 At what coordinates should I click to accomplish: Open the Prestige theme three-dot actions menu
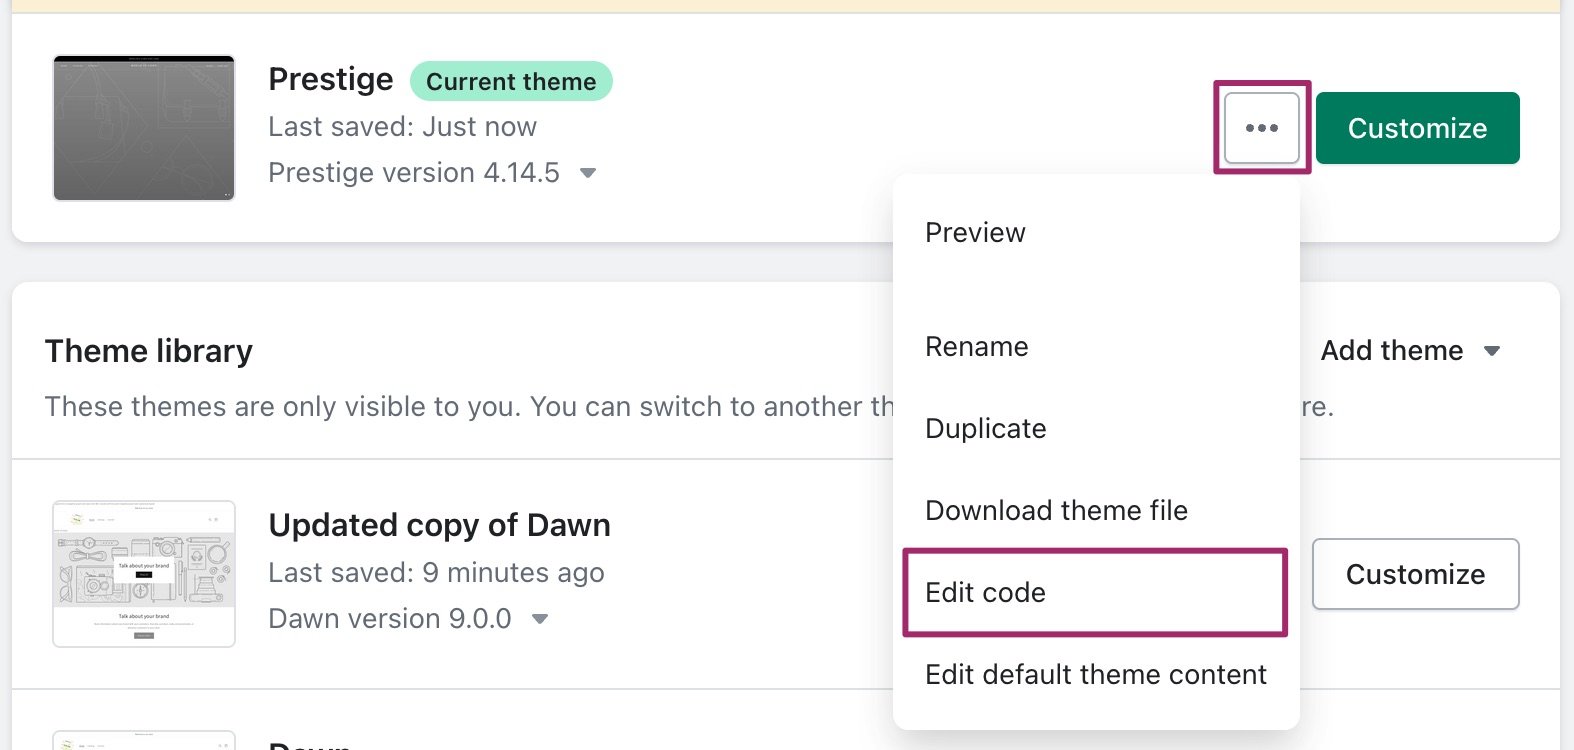point(1261,128)
